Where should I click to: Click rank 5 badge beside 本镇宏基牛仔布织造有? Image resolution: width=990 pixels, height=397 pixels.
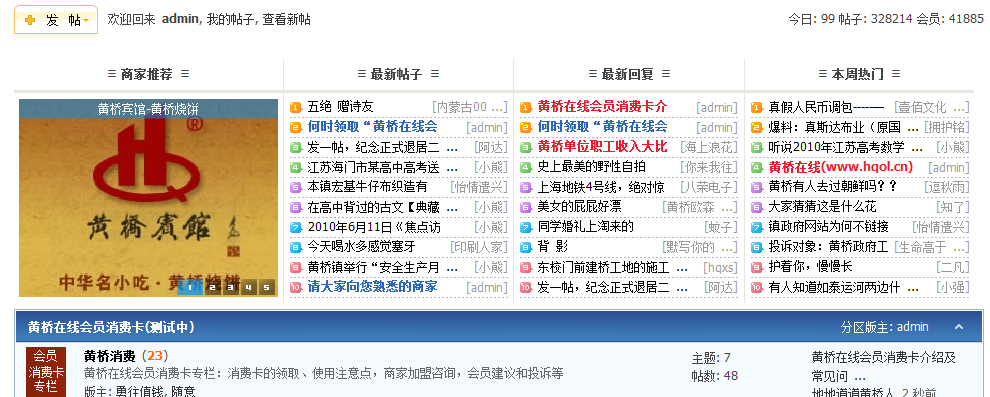(296, 187)
